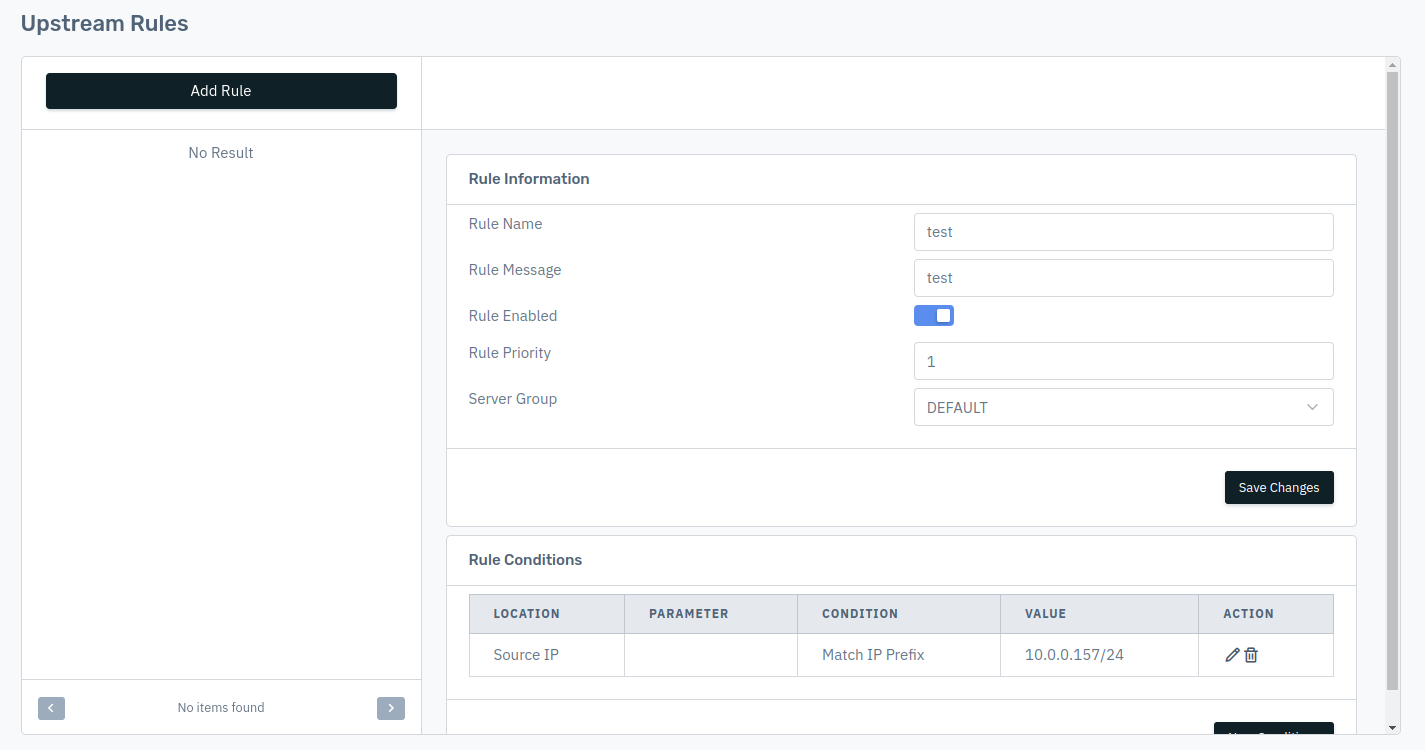Open the Server Group DEFAULT dropdown
The image size is (1425, 750).
pos(1124,407)
